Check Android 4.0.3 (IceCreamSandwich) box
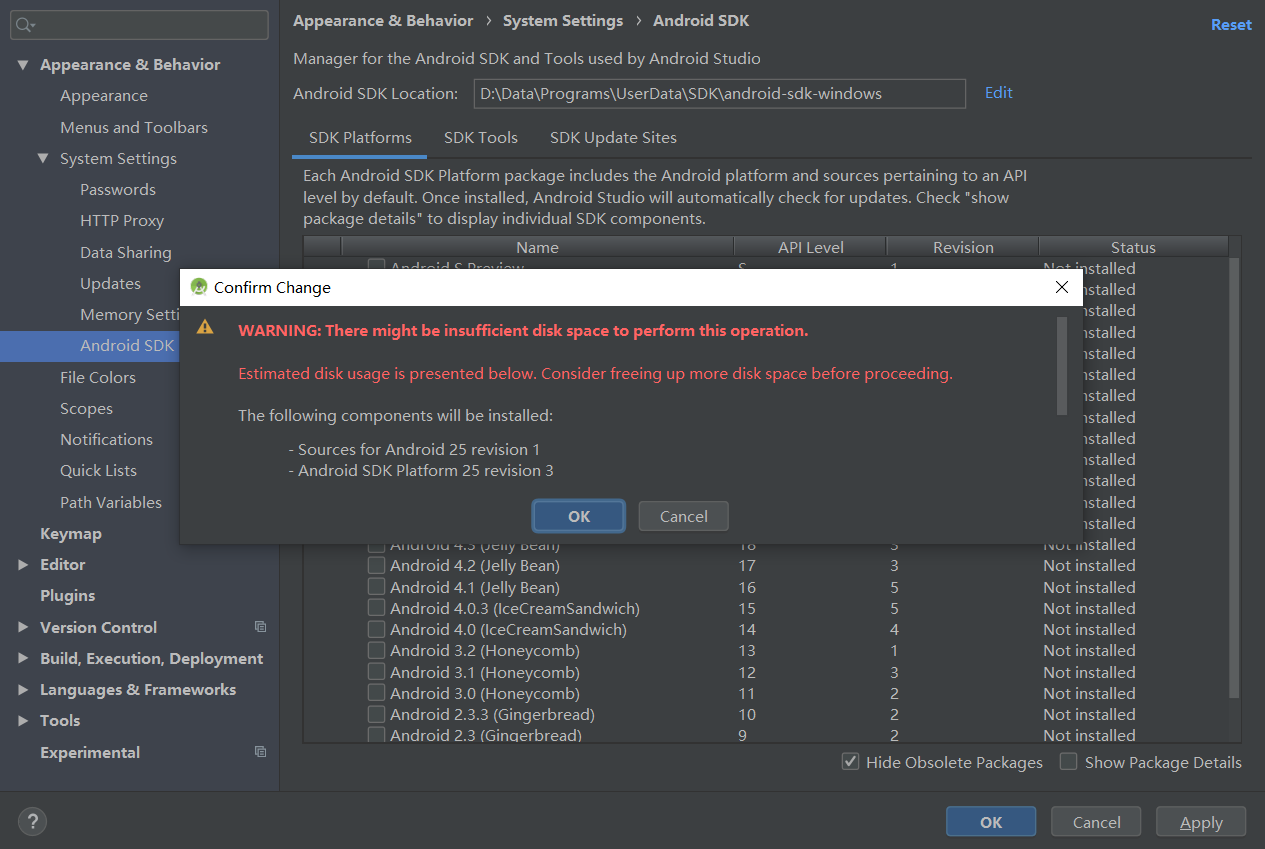 [376, 608]
